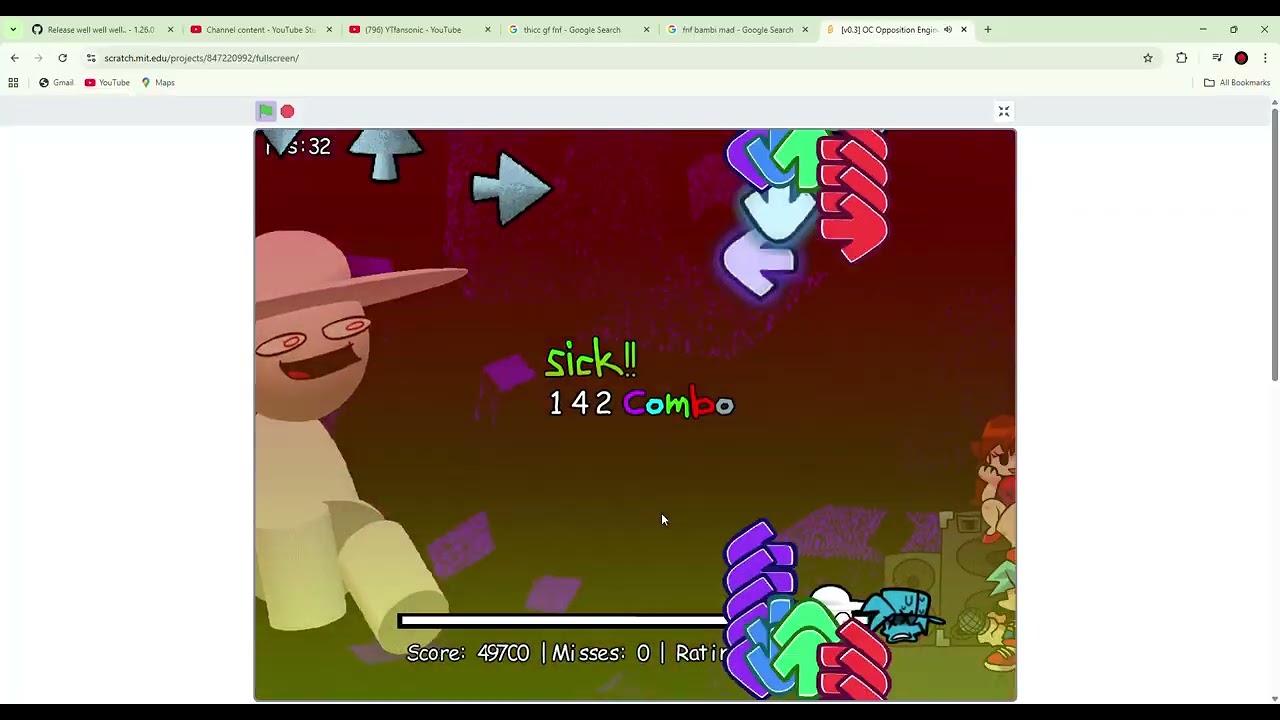
Task: Click the Misses: 0 text
Action: point(601,653)
